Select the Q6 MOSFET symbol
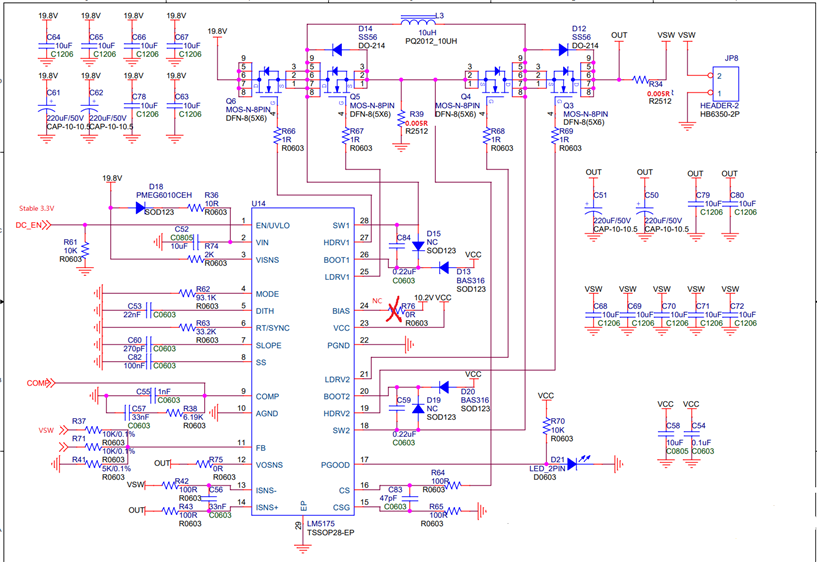 266,80
